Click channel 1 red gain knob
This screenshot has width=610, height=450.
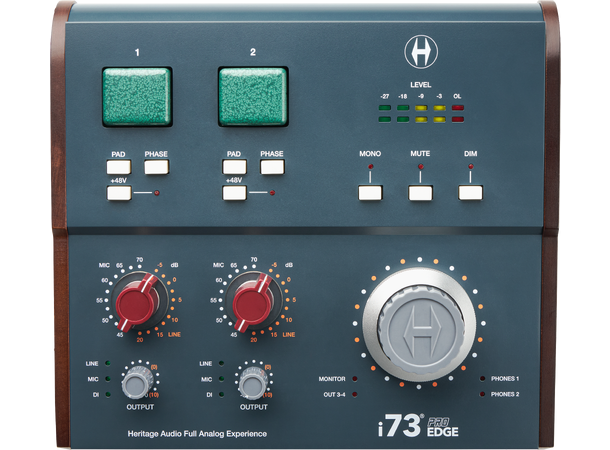[138, 301]
